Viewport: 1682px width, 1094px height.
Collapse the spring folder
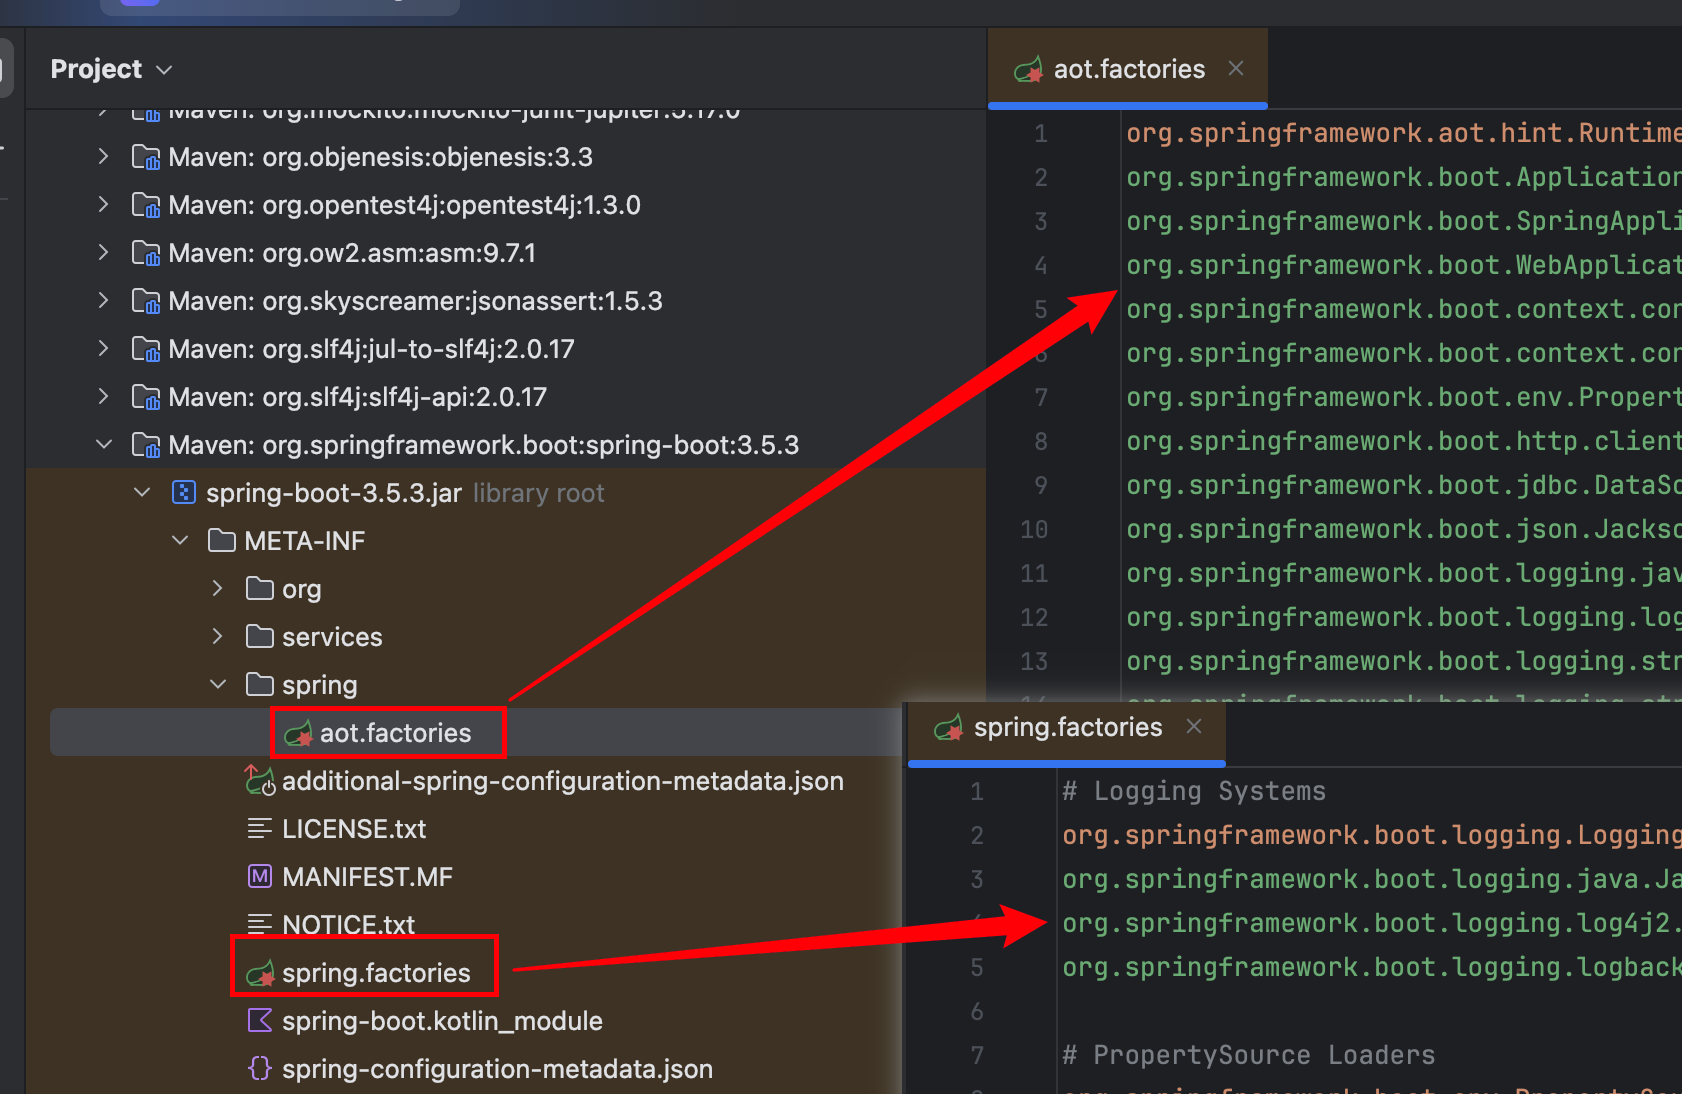pos(218,685)
